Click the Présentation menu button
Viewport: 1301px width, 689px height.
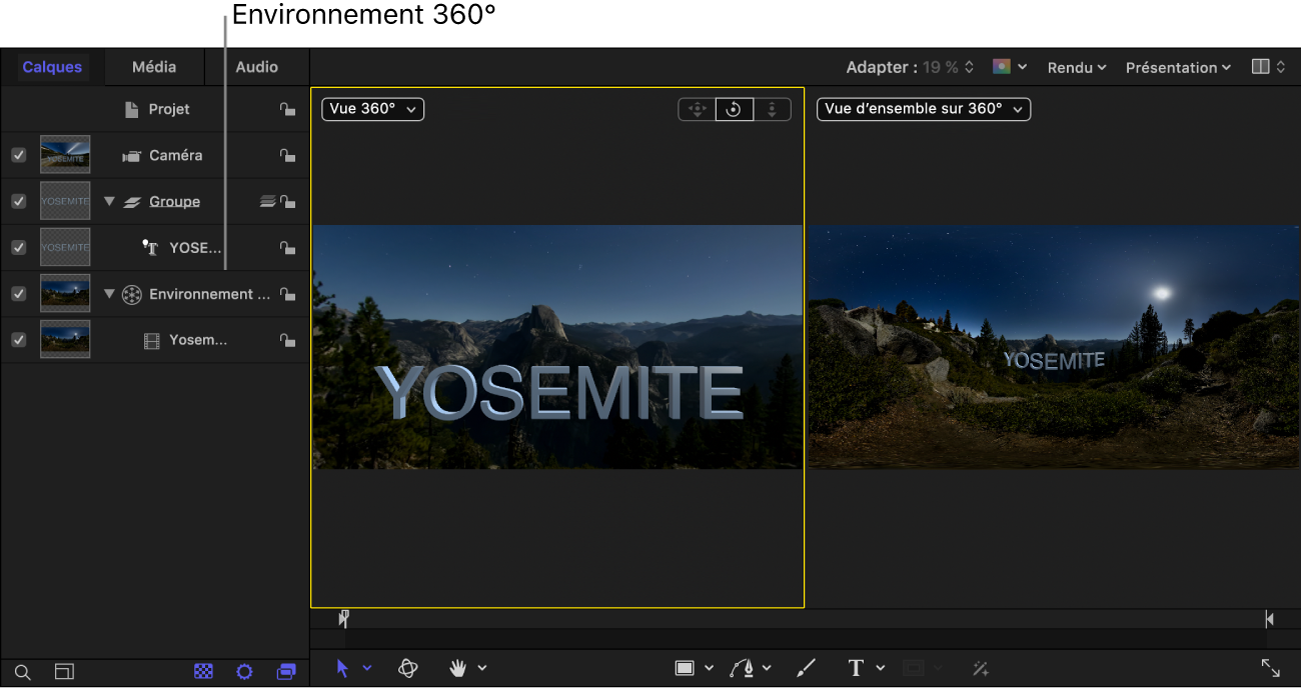point(1177,67)
